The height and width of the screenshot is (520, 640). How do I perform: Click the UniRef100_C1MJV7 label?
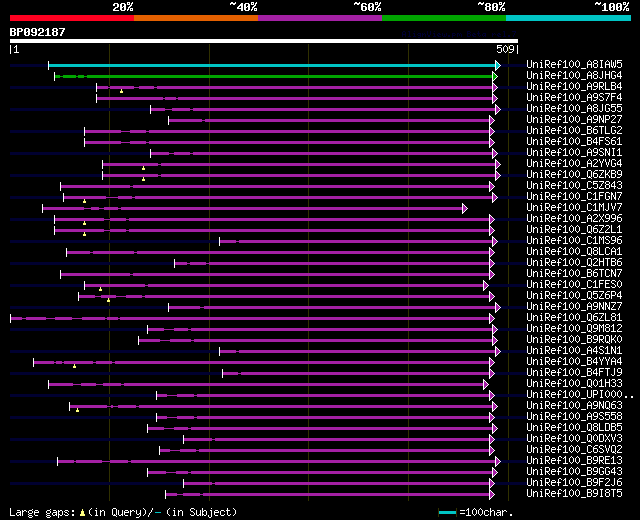click(574, 207)
